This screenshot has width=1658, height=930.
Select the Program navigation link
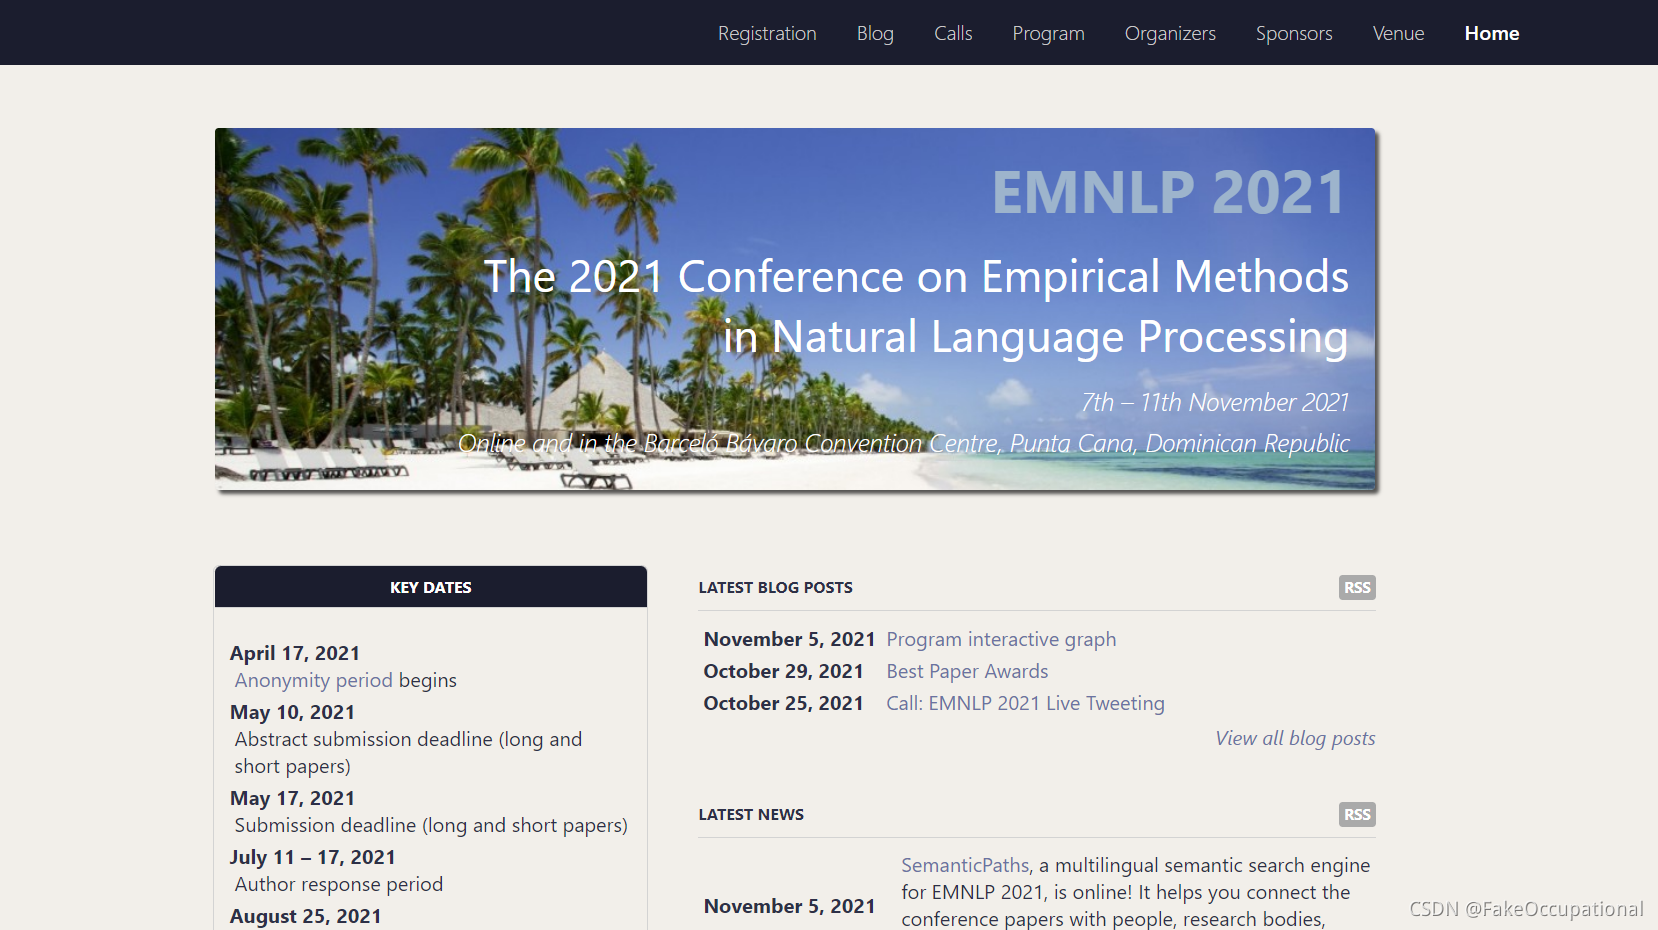1048,33
